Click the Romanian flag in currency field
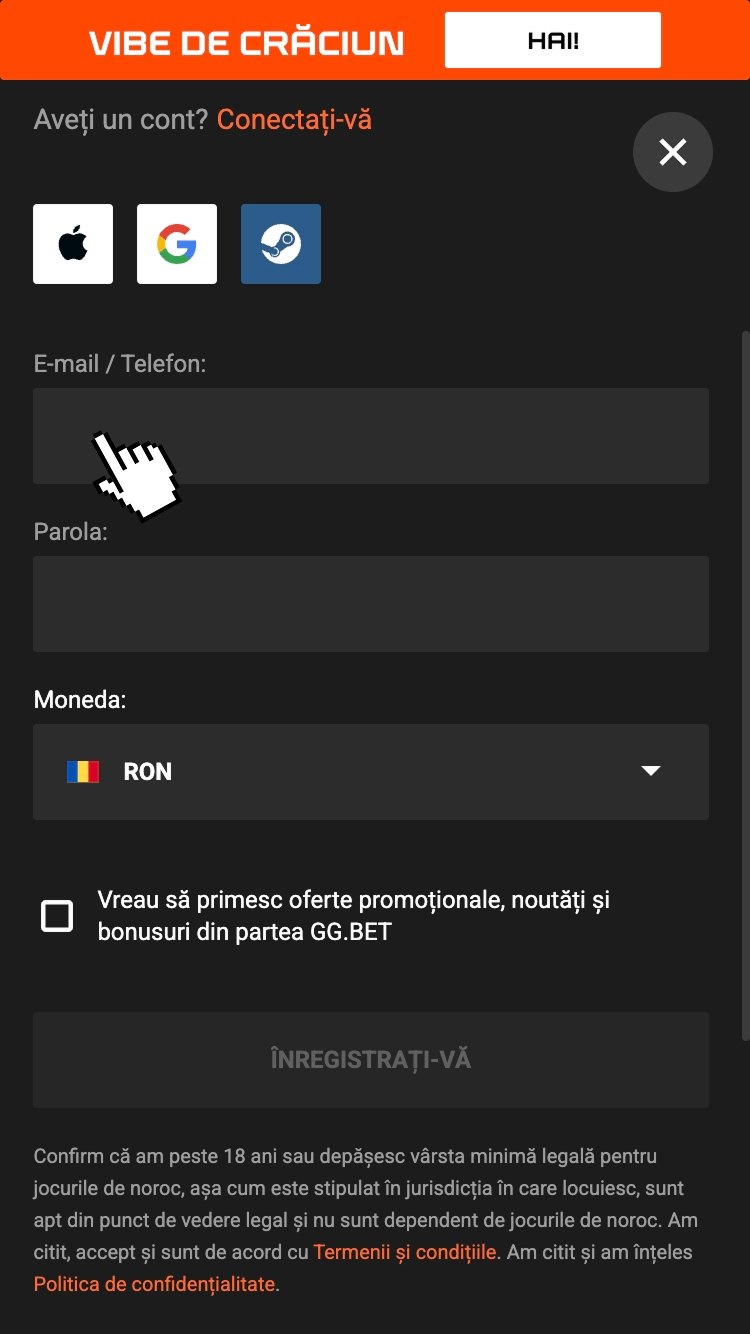The width and height of the screenshot is (750, 1334). pyautogui.click(x=83, y=772)
